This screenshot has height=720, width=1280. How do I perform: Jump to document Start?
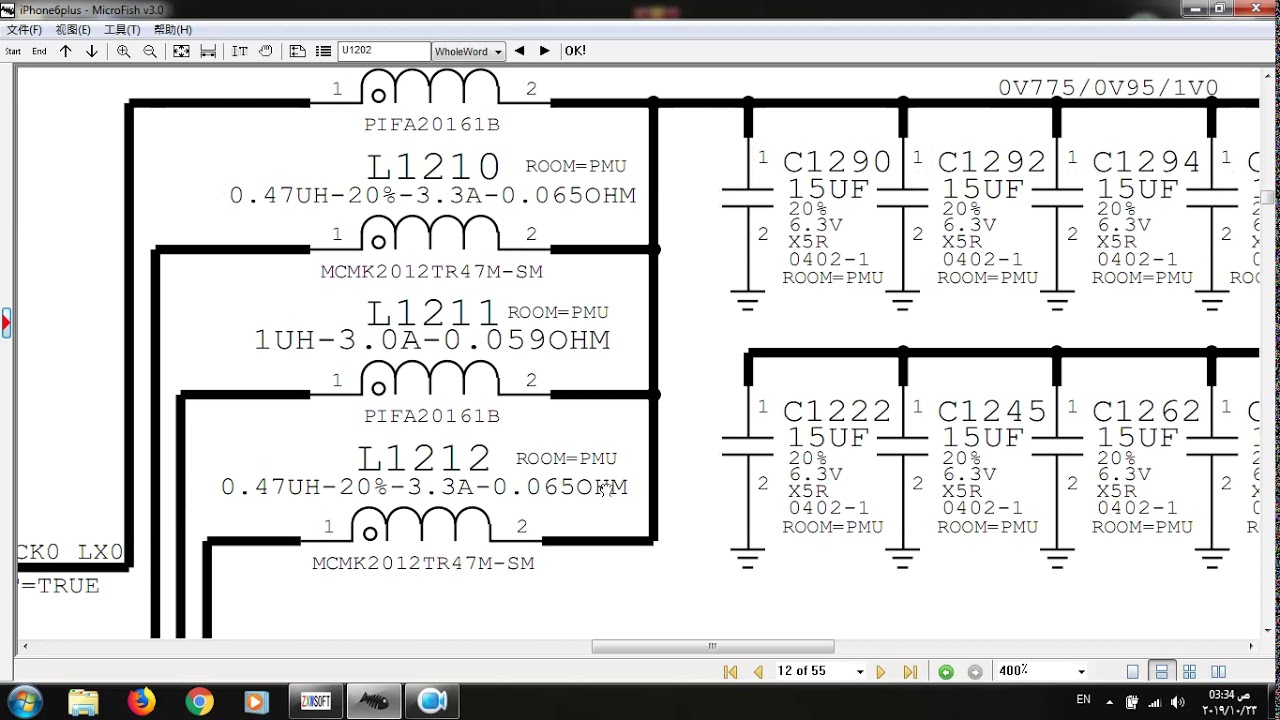click(x=13, y=51)
